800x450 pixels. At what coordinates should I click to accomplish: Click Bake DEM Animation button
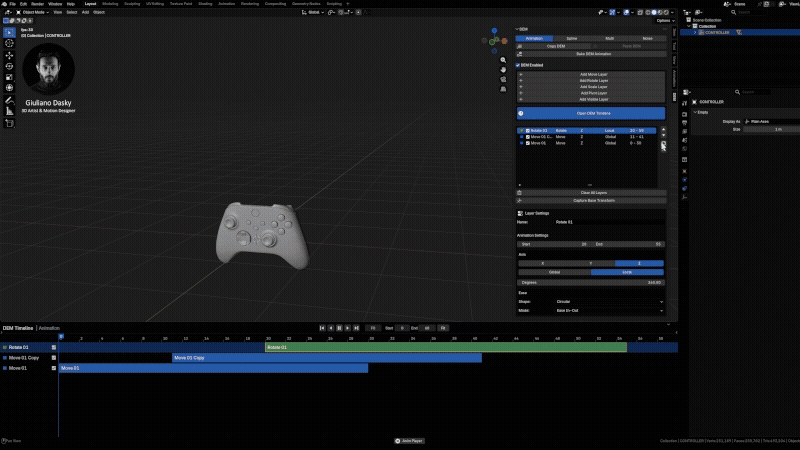click(x=593, y=54)
